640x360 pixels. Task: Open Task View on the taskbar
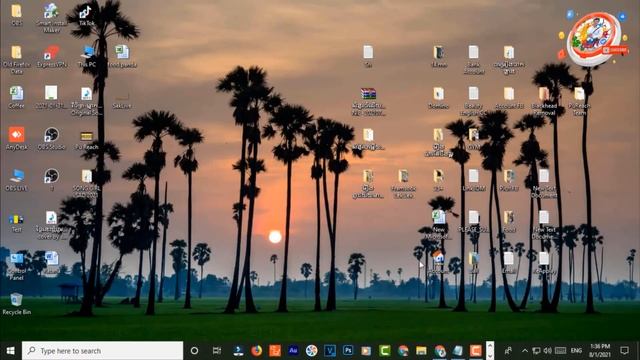click(217, 351)
